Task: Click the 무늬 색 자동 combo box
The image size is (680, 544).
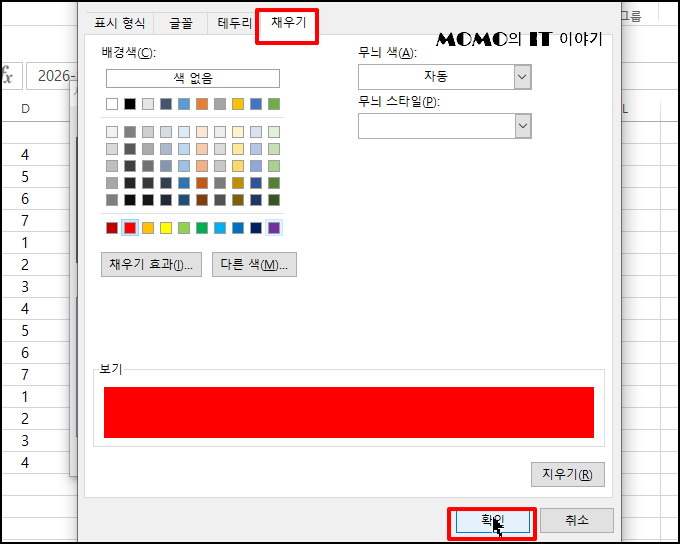Action: 445,77
